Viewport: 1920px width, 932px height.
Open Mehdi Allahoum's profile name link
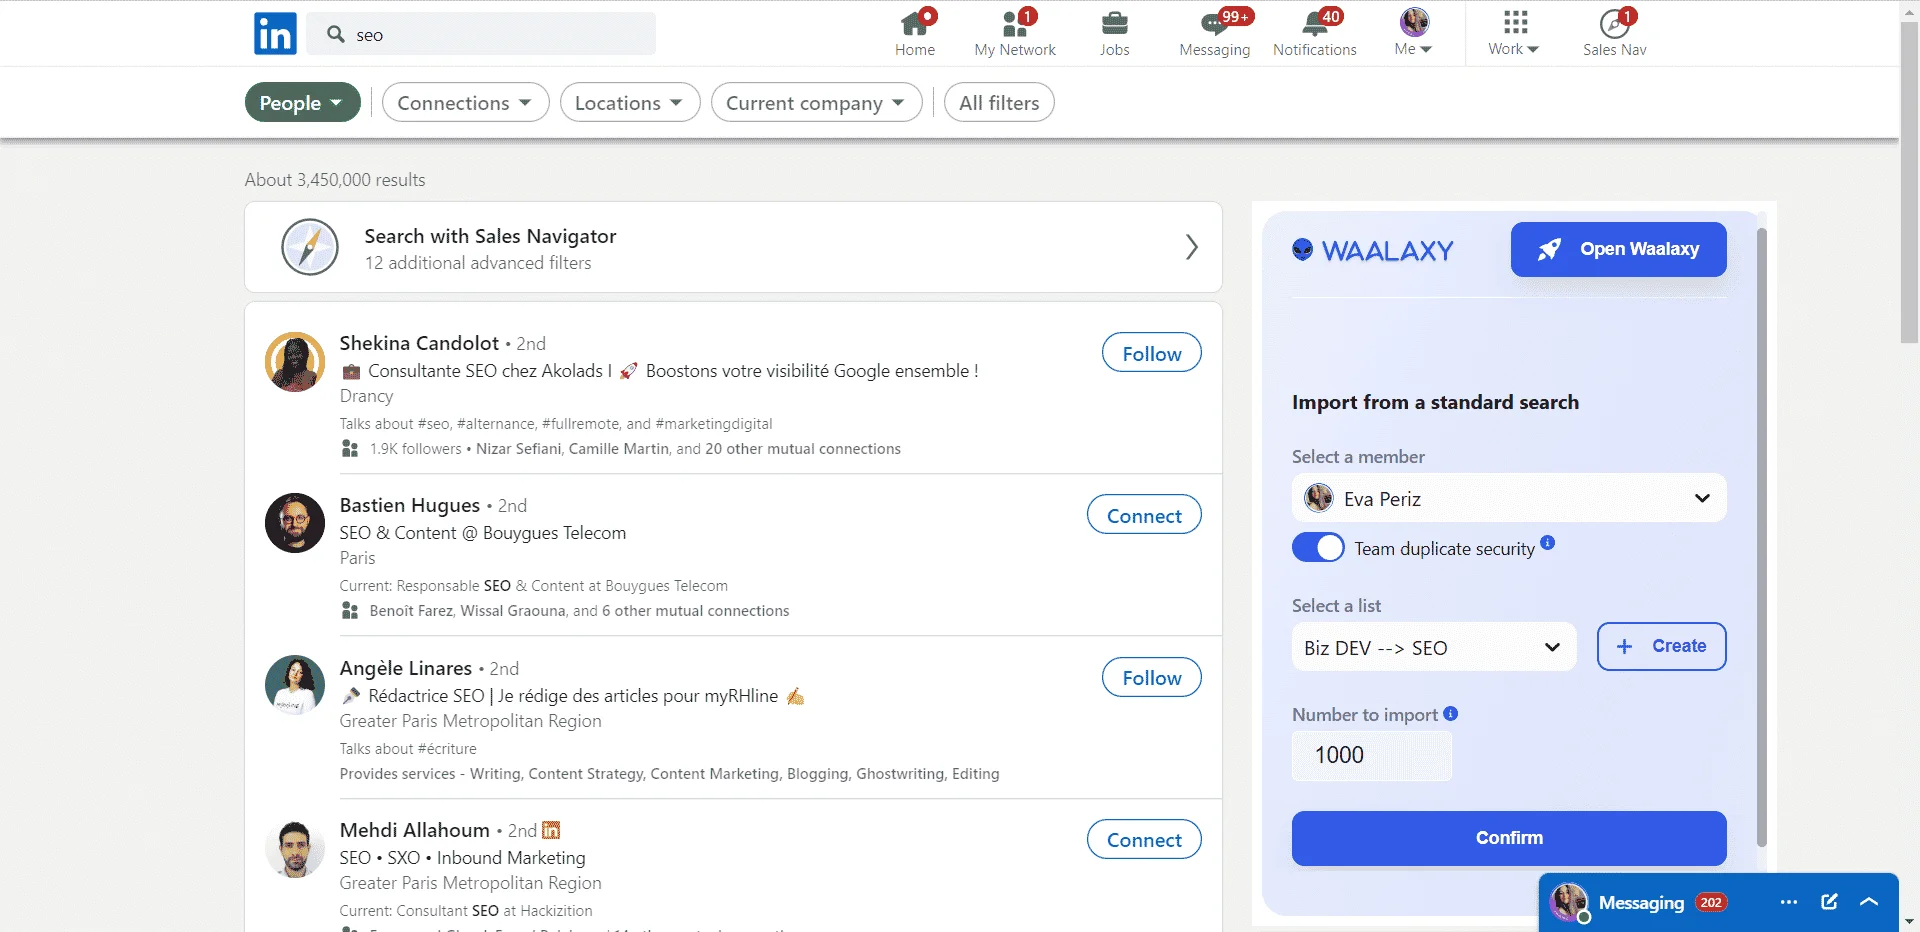coord(415,830)
